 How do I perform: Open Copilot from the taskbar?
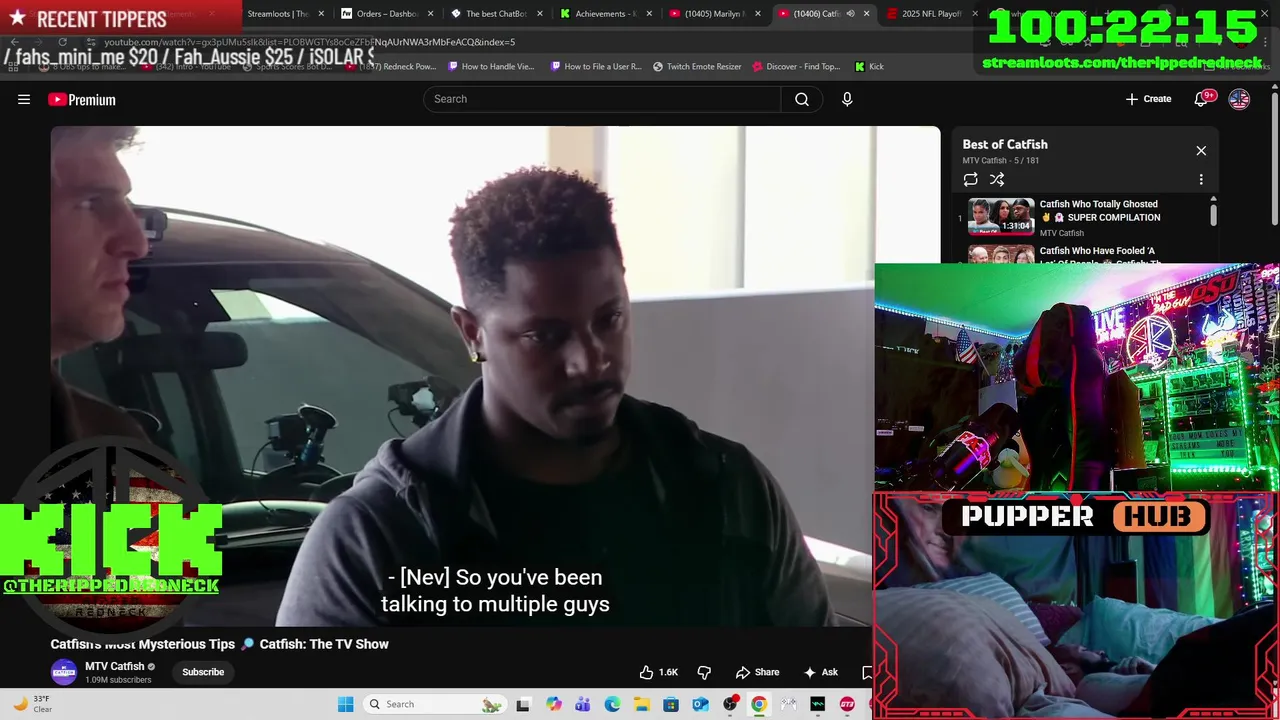553,704
